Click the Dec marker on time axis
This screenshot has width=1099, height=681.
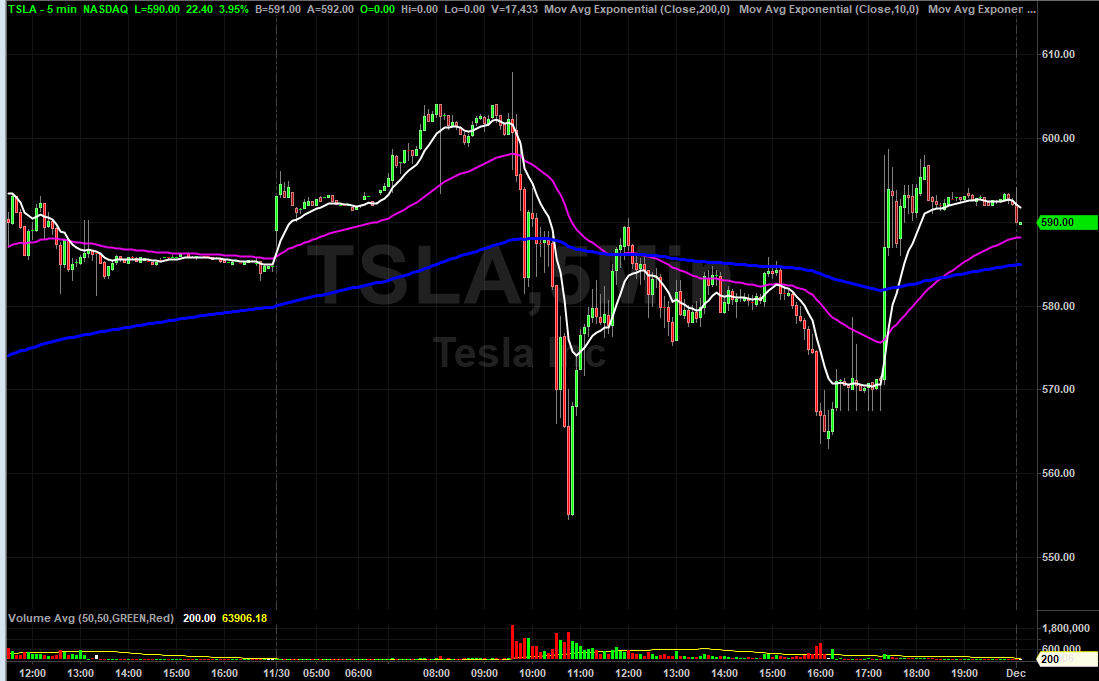point(1016,673)
